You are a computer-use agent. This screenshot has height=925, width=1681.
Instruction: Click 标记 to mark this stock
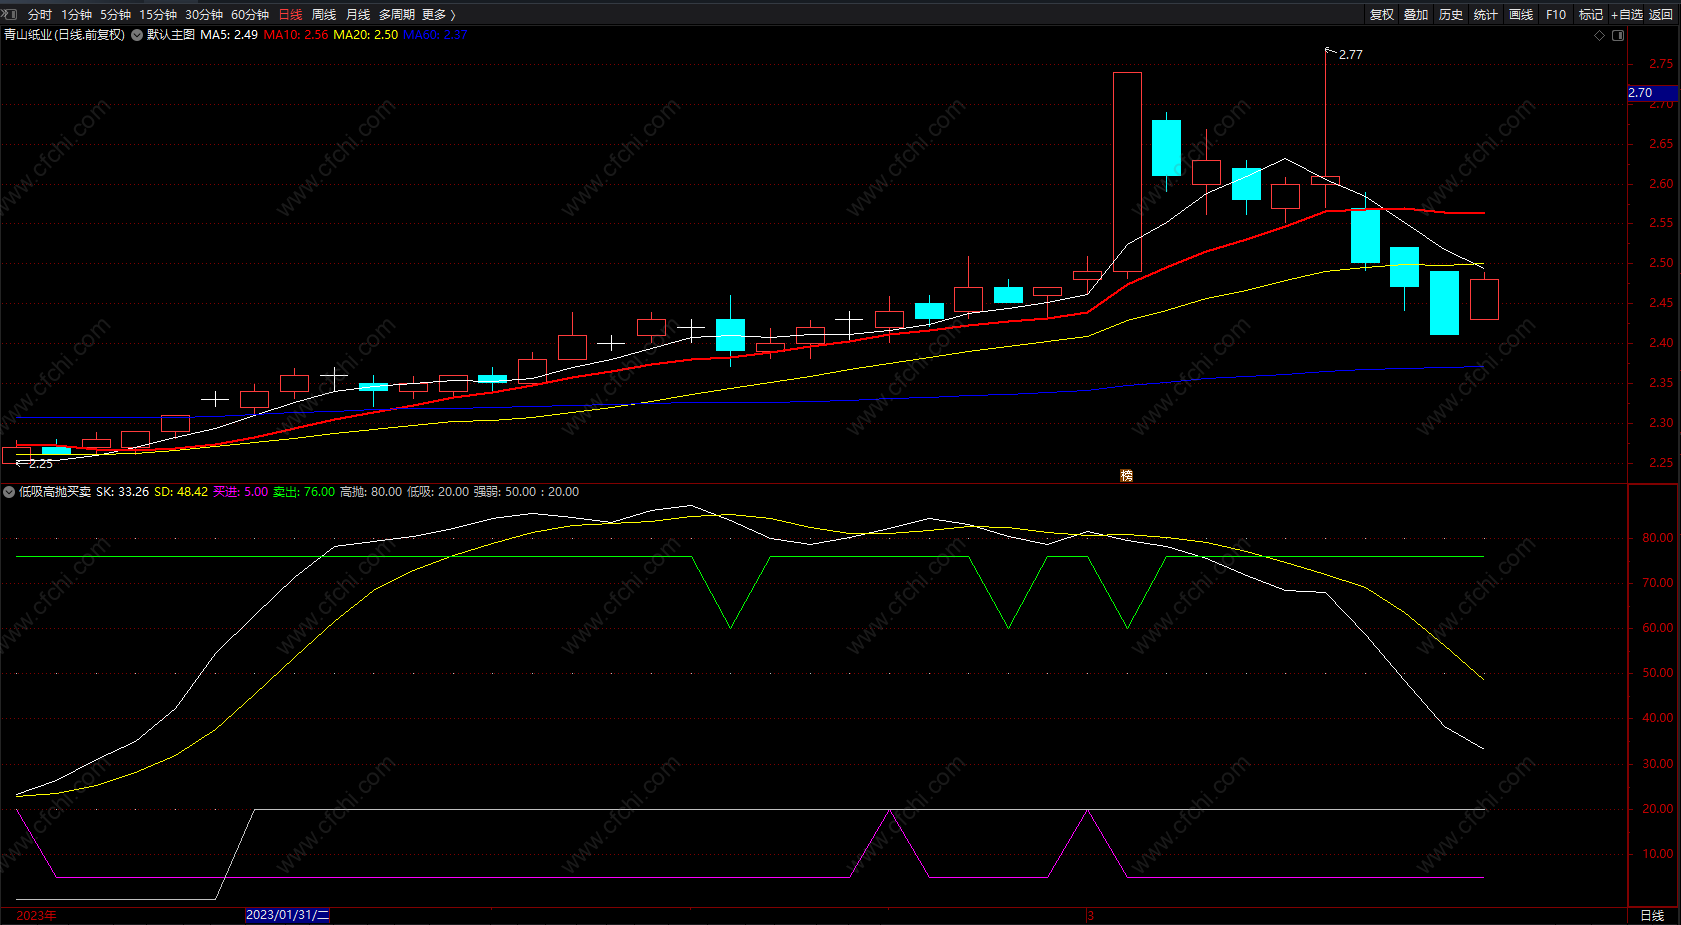[1590, 14]
